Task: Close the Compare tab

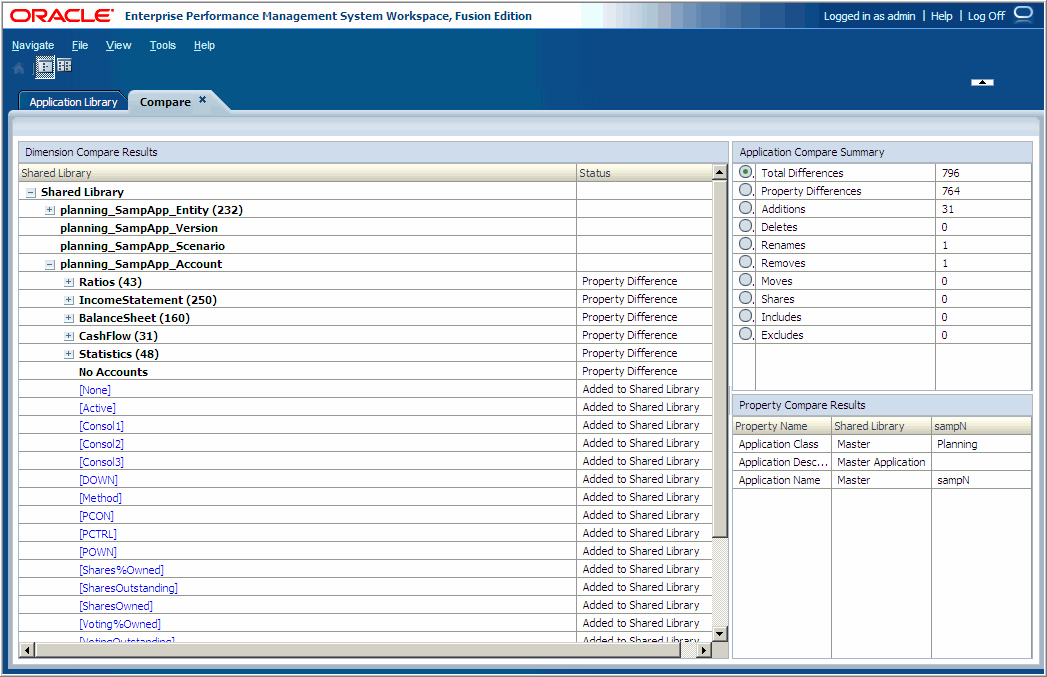Action: pos(202,99)
